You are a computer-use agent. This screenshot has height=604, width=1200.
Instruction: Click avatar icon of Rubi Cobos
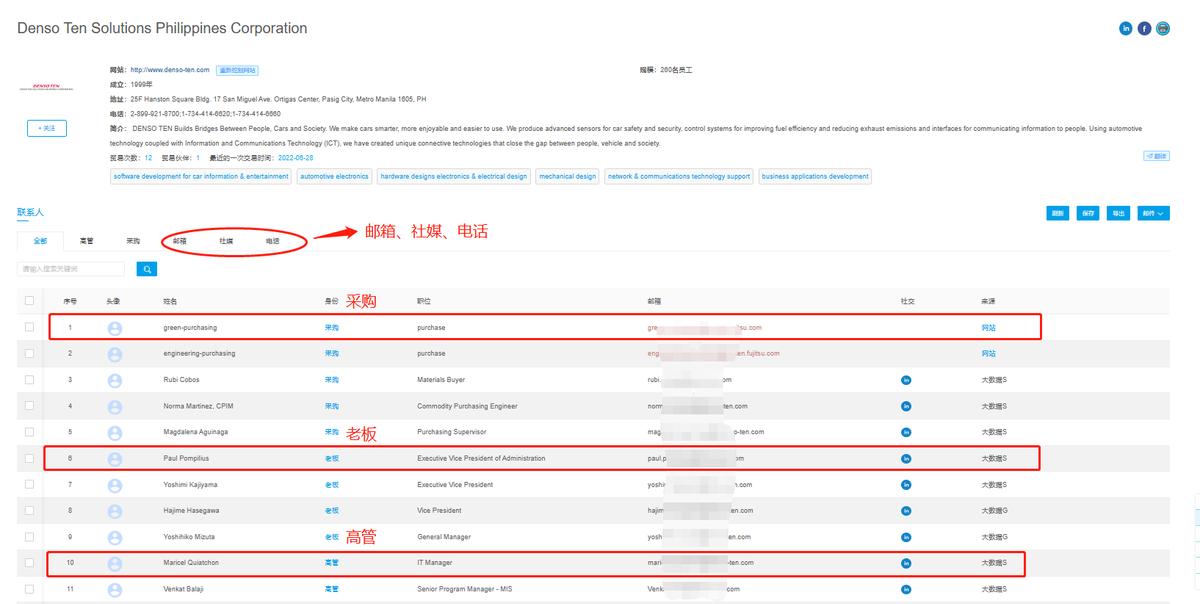(x=115, y=380)
